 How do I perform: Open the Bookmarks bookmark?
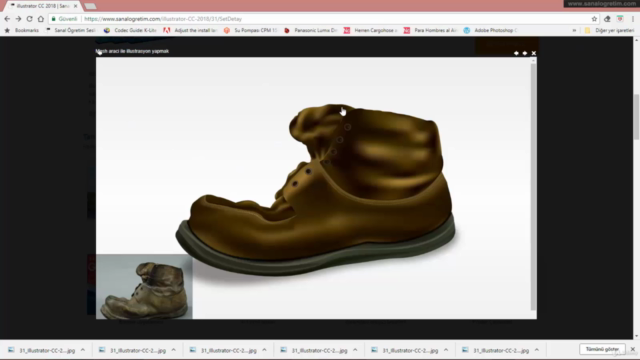(22, 30)
